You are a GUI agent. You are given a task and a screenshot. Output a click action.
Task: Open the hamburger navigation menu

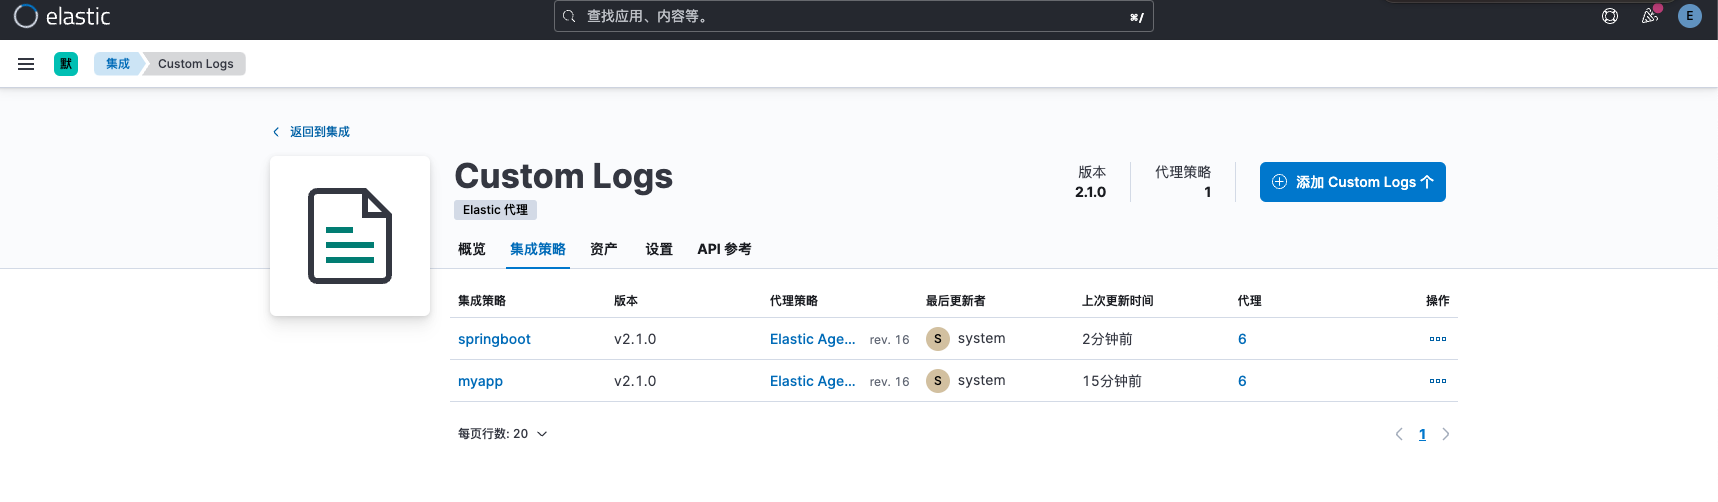pyautogui.click(x=26, y=64)
